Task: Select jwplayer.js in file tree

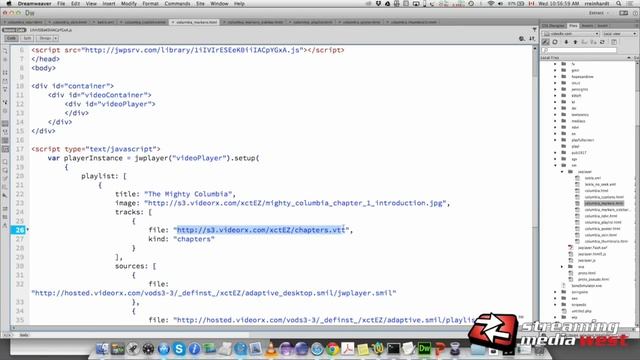Action: point(587,260)
